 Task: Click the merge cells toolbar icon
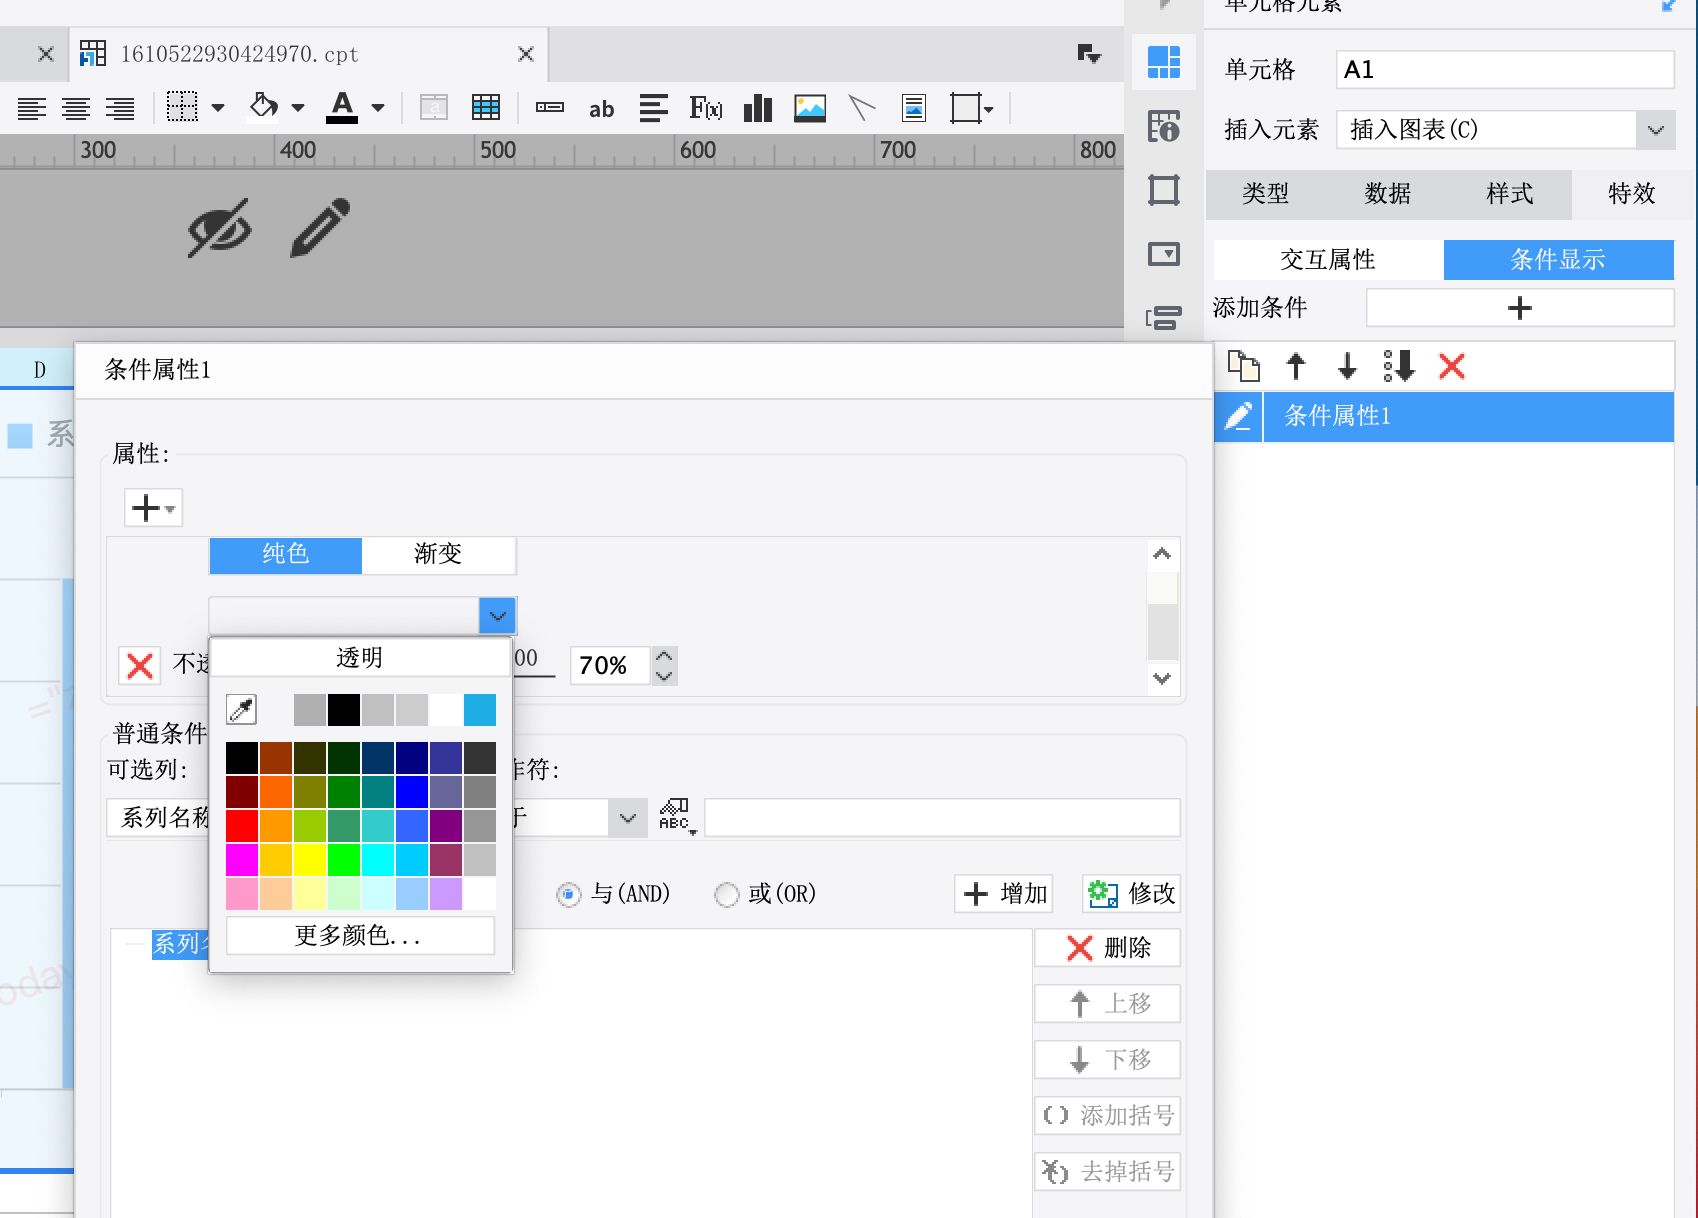coord(434,108)
